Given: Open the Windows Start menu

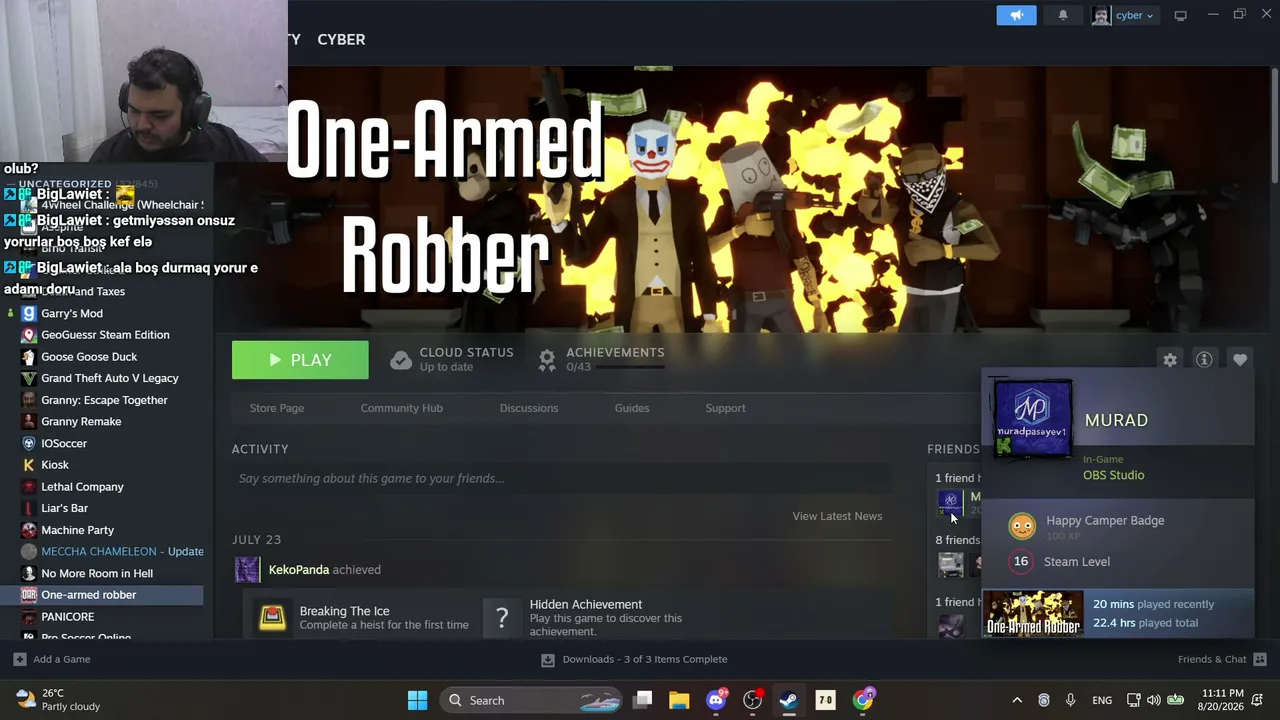Looking at the screenshot, I should [418, 700].
